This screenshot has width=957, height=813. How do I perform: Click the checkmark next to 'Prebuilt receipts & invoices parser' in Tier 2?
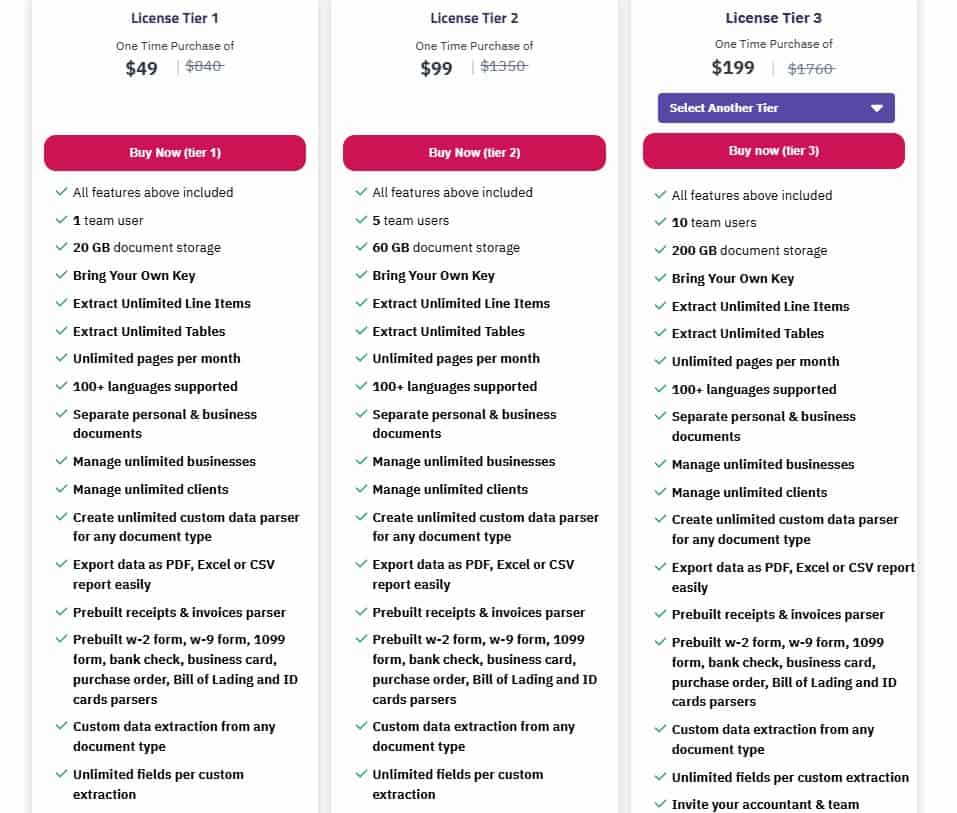(360, 612)
